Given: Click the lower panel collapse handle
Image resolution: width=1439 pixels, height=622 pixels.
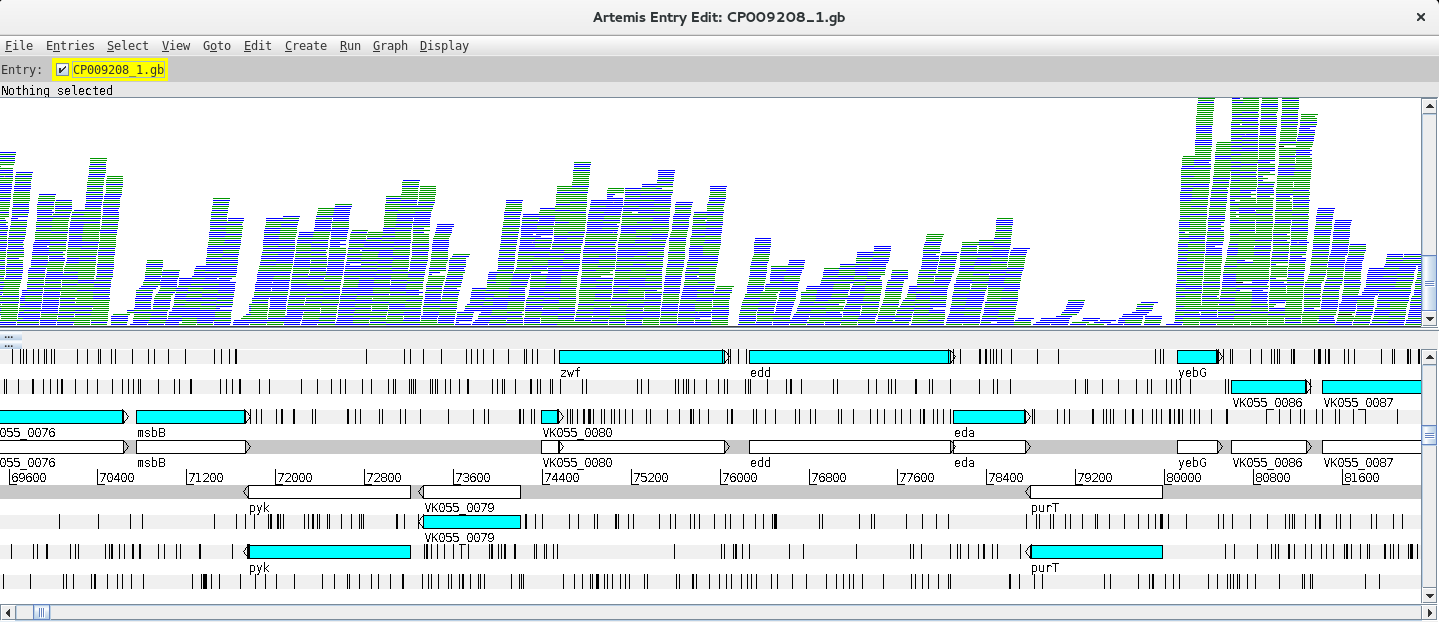Looking at the screenshot, I should (x=8, y=346).
